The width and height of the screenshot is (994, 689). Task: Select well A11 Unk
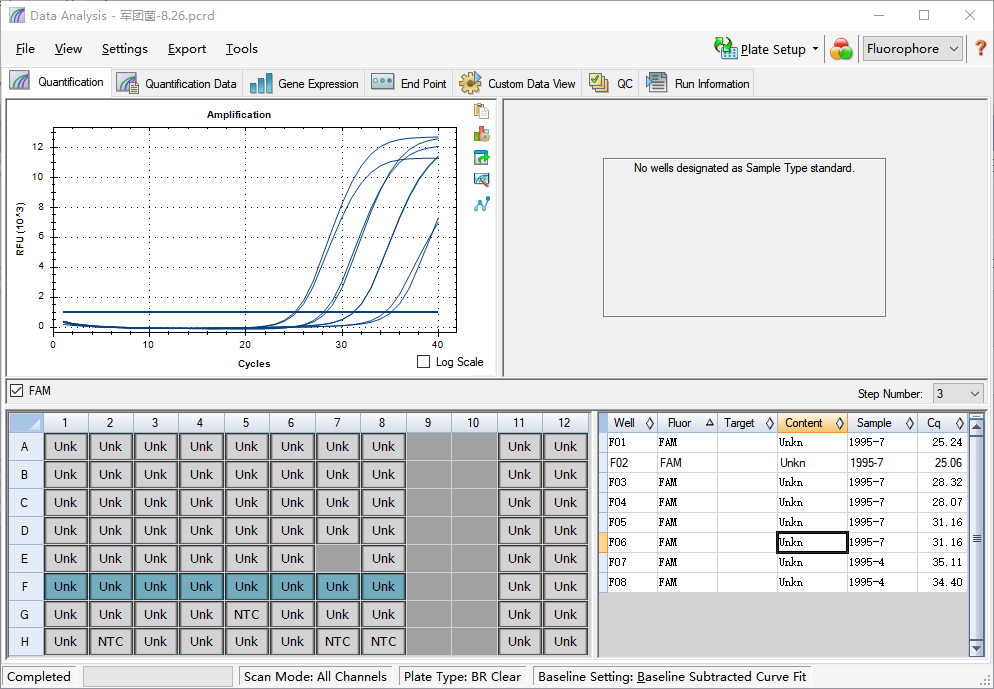click(519, 446)
